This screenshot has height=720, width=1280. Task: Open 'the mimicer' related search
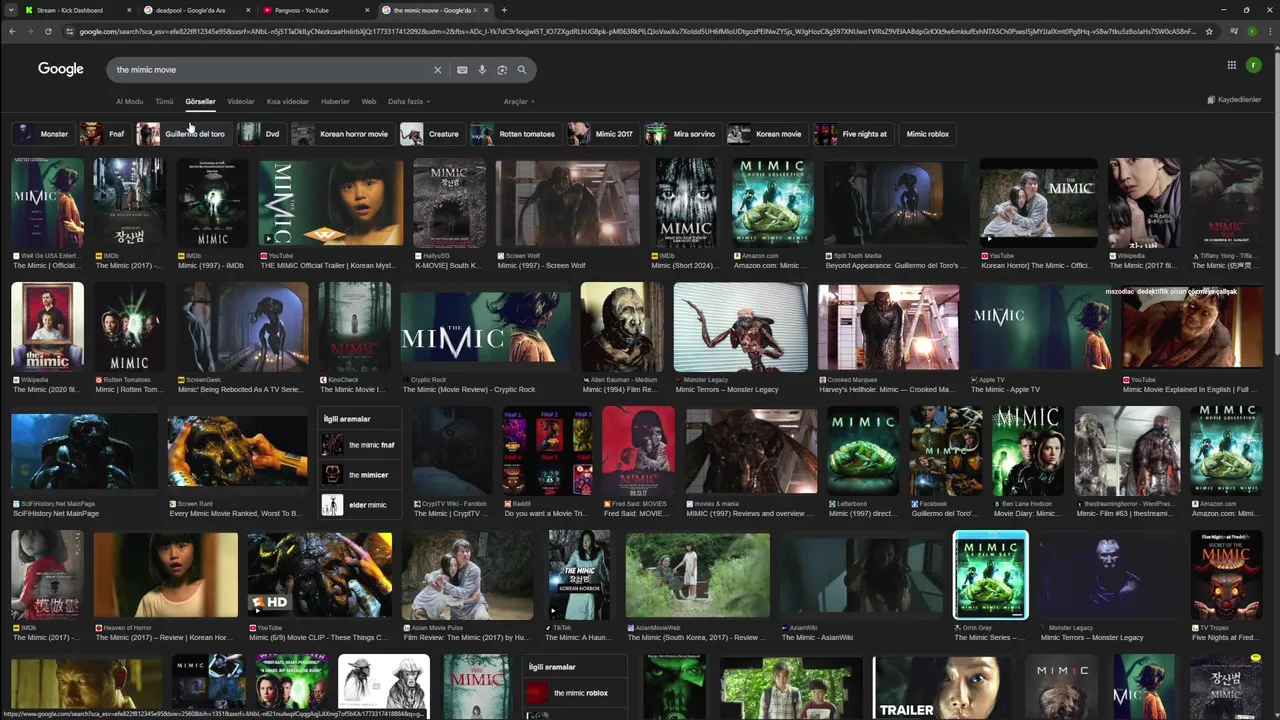(x=360, y=475)
